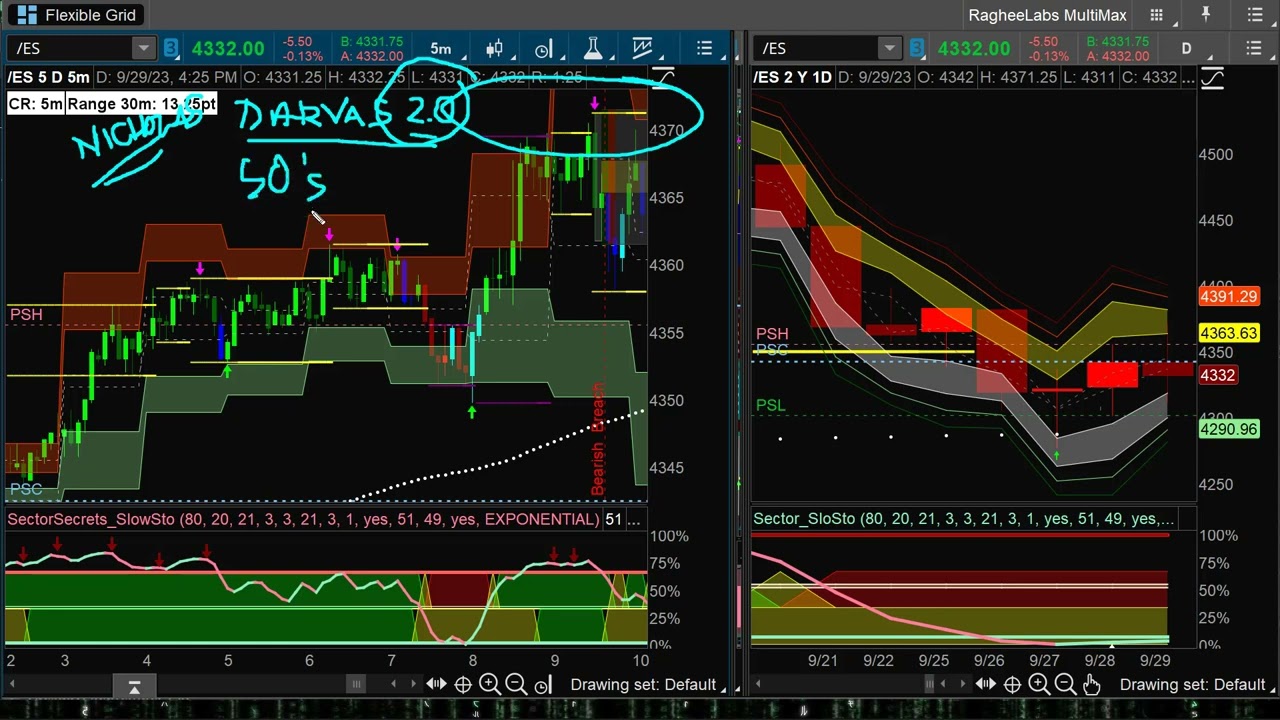Open the left chart blue link badge 3

[x=171, y=48]
